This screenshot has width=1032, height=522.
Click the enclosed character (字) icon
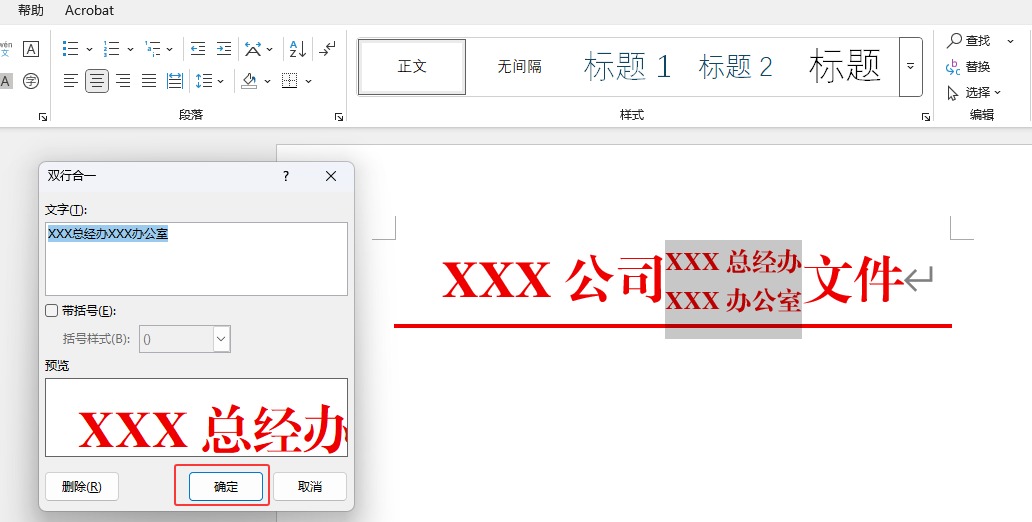[30, 81]
